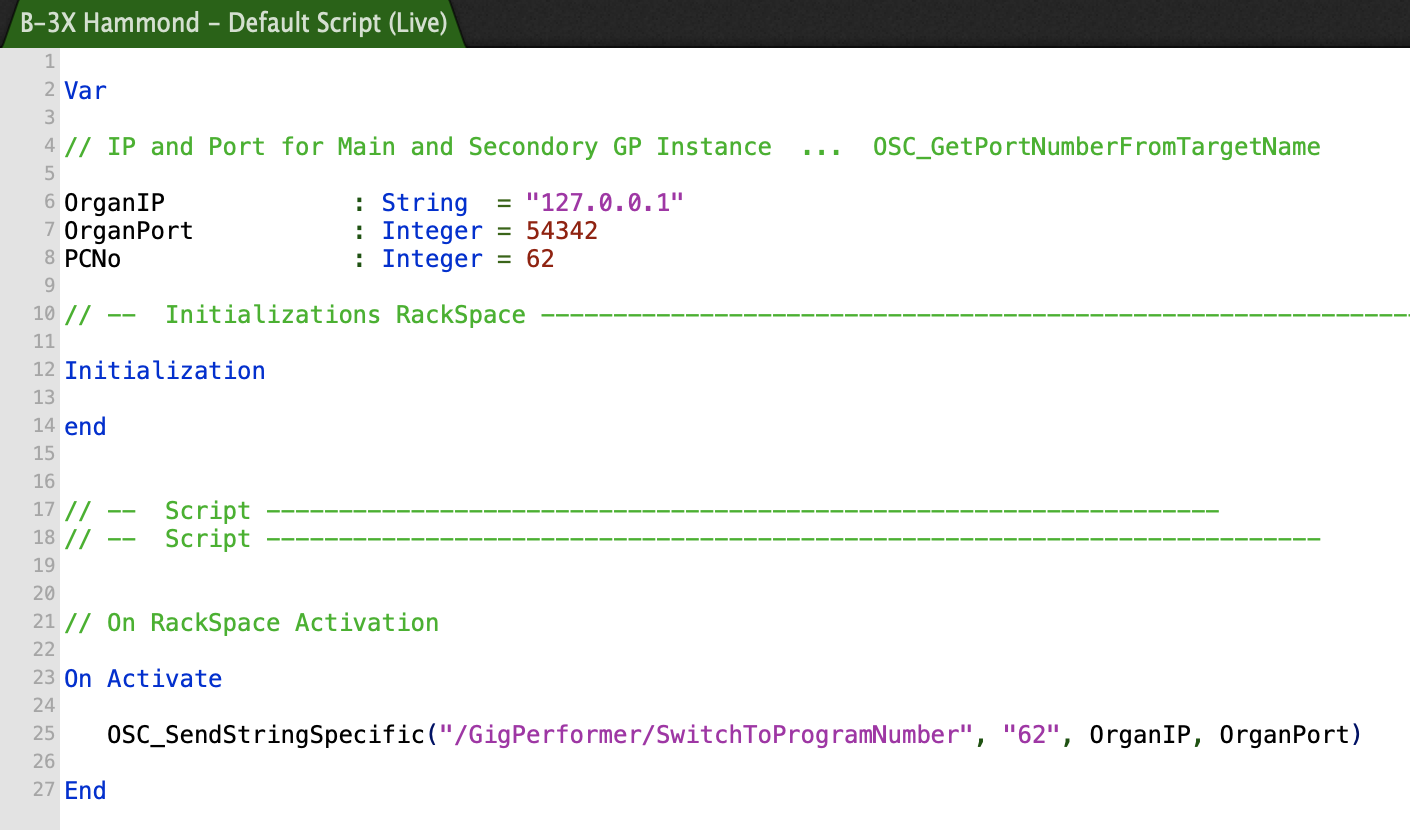
Task: Click the On Activate statement
Action: pos(143,679)
